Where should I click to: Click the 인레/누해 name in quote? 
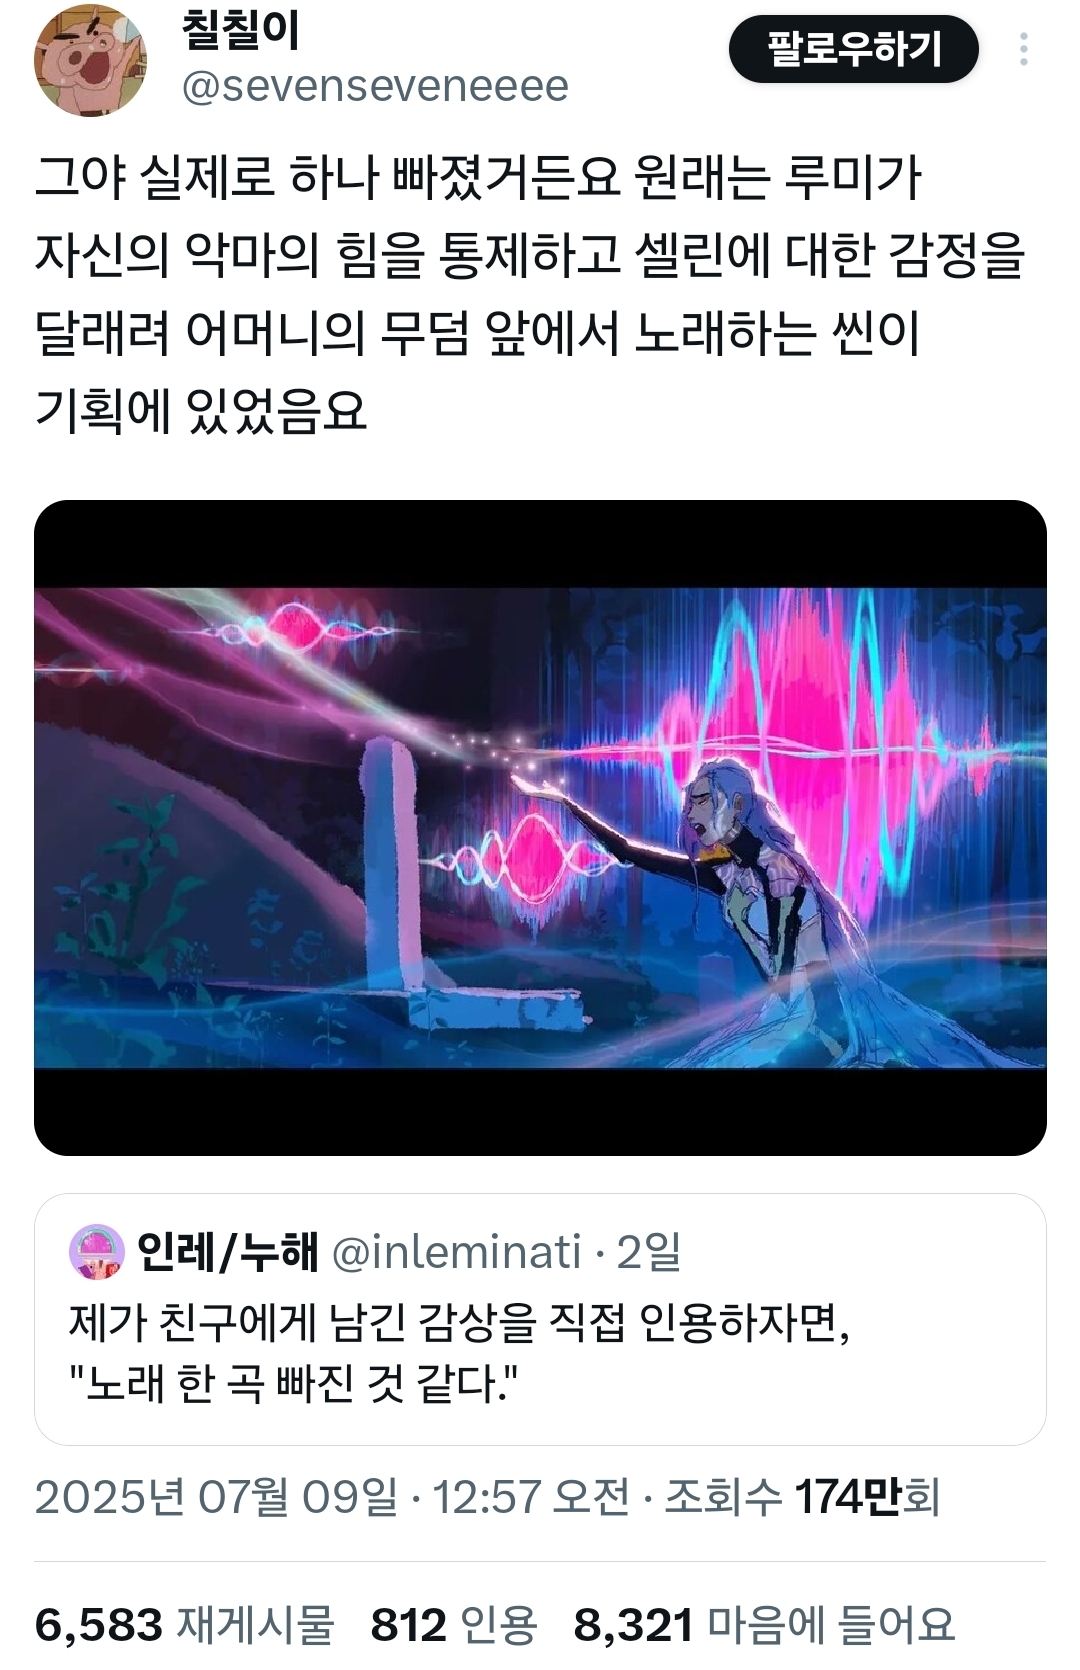coord(227,1252)
